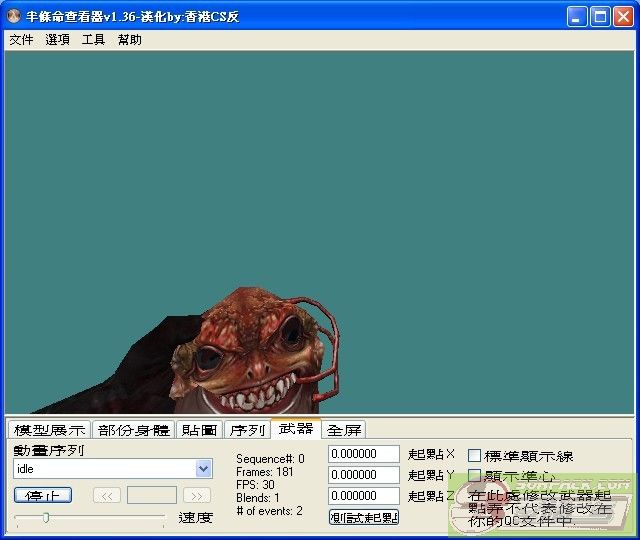Open the 選項 menu
Screen dimensions: 640x540
coord(58,40)
